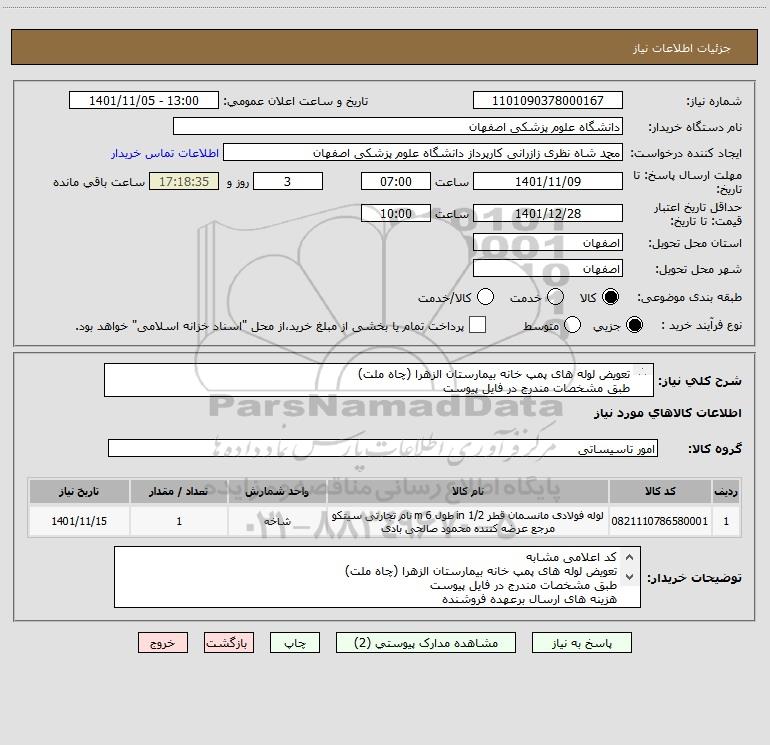Image resolution: width=770 pixels, height=745 pixels.
Task: Click the واحد شمارش column header
Action: coord(277,492)
